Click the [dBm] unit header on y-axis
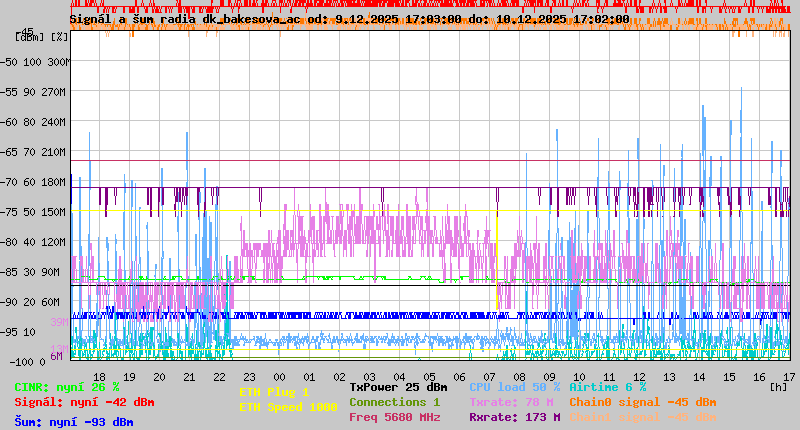Image resolution: width=800 pixels, height=430 pixels. 30,37
